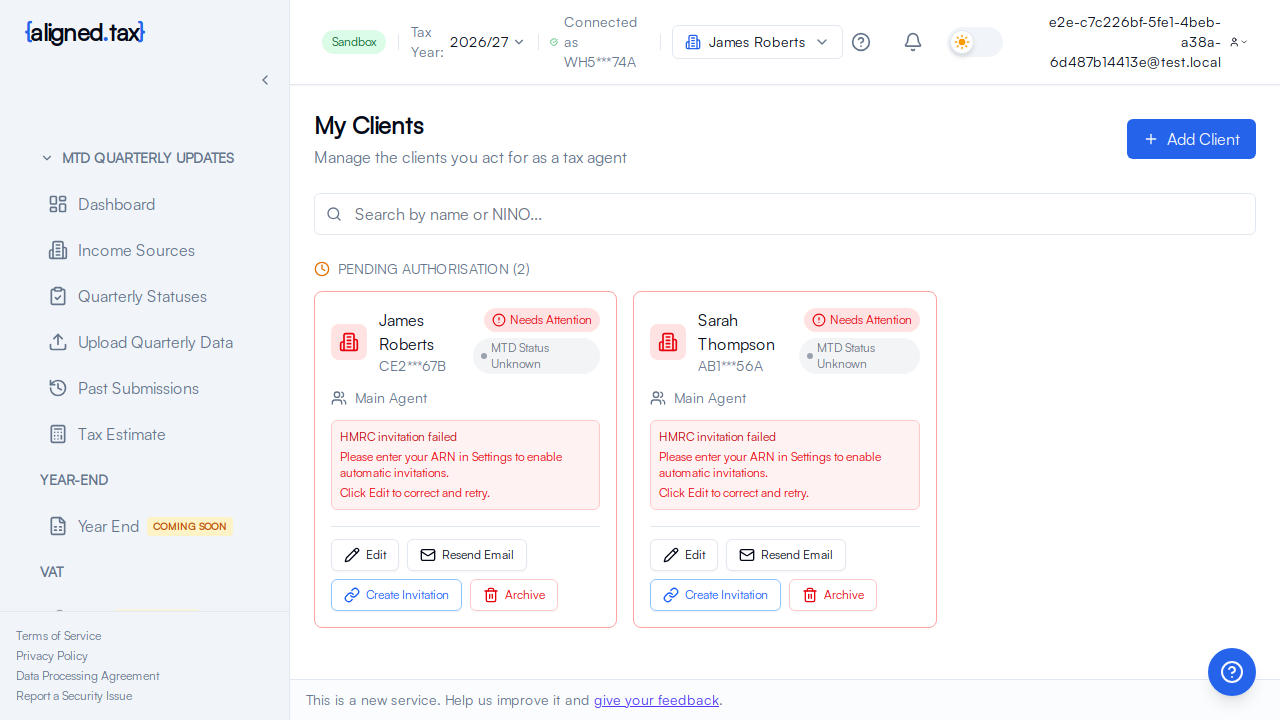Open Upload Quarterly Data
Screen dimensions: 1280x720
click(x=155, y=342)
